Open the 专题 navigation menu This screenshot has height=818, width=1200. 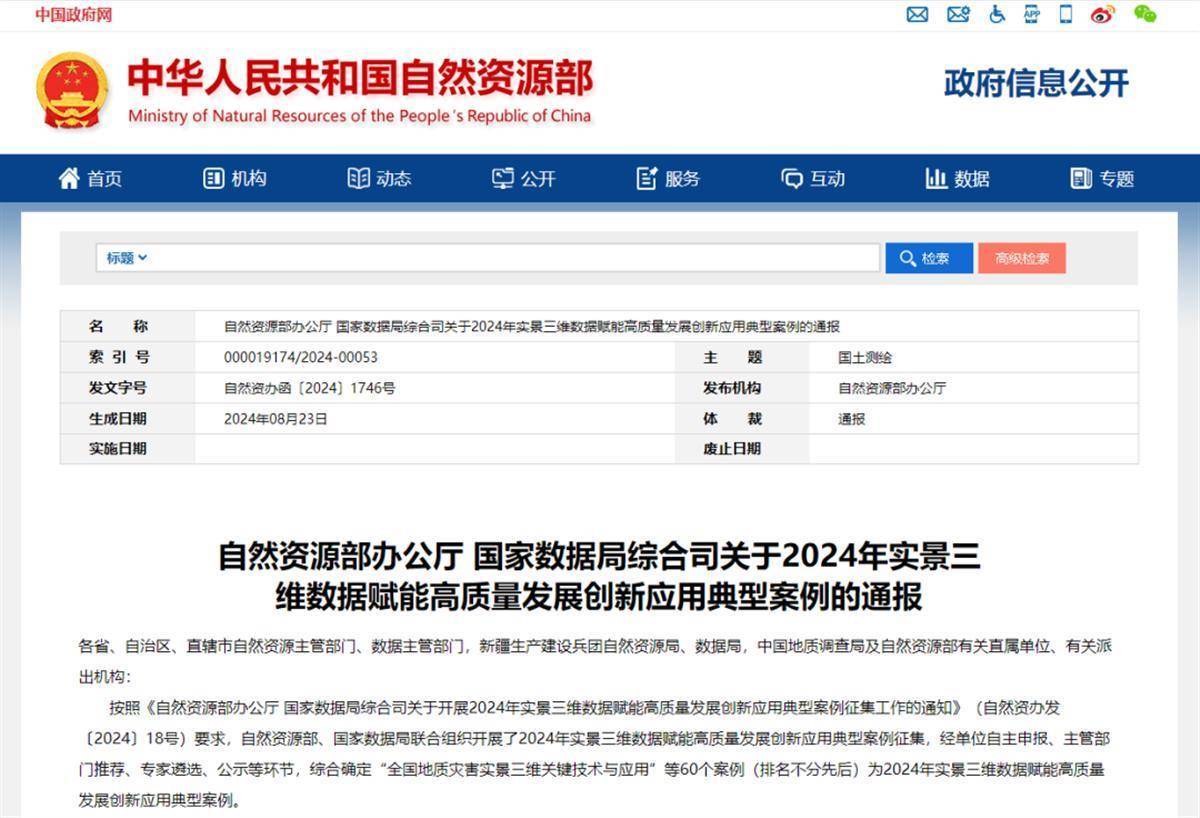(x=1102, y=179)
